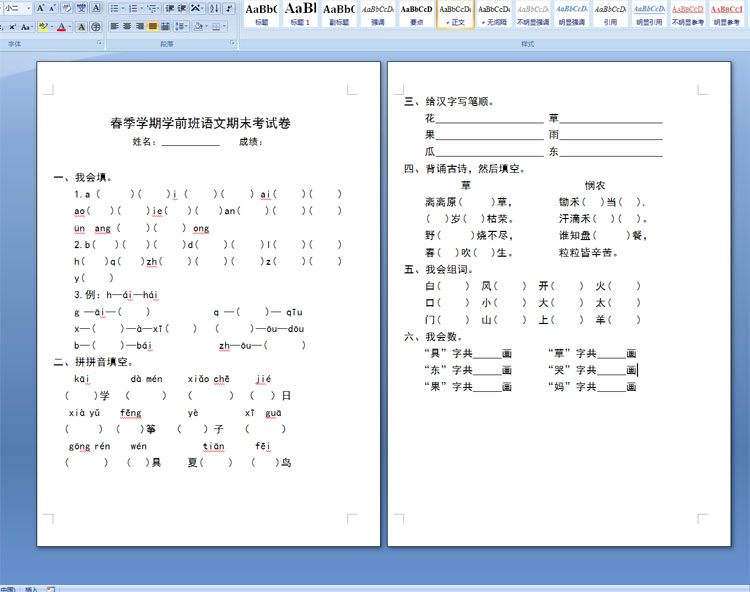
Task: Apply the 副标题 subtitle style
Action: (339, 14)
